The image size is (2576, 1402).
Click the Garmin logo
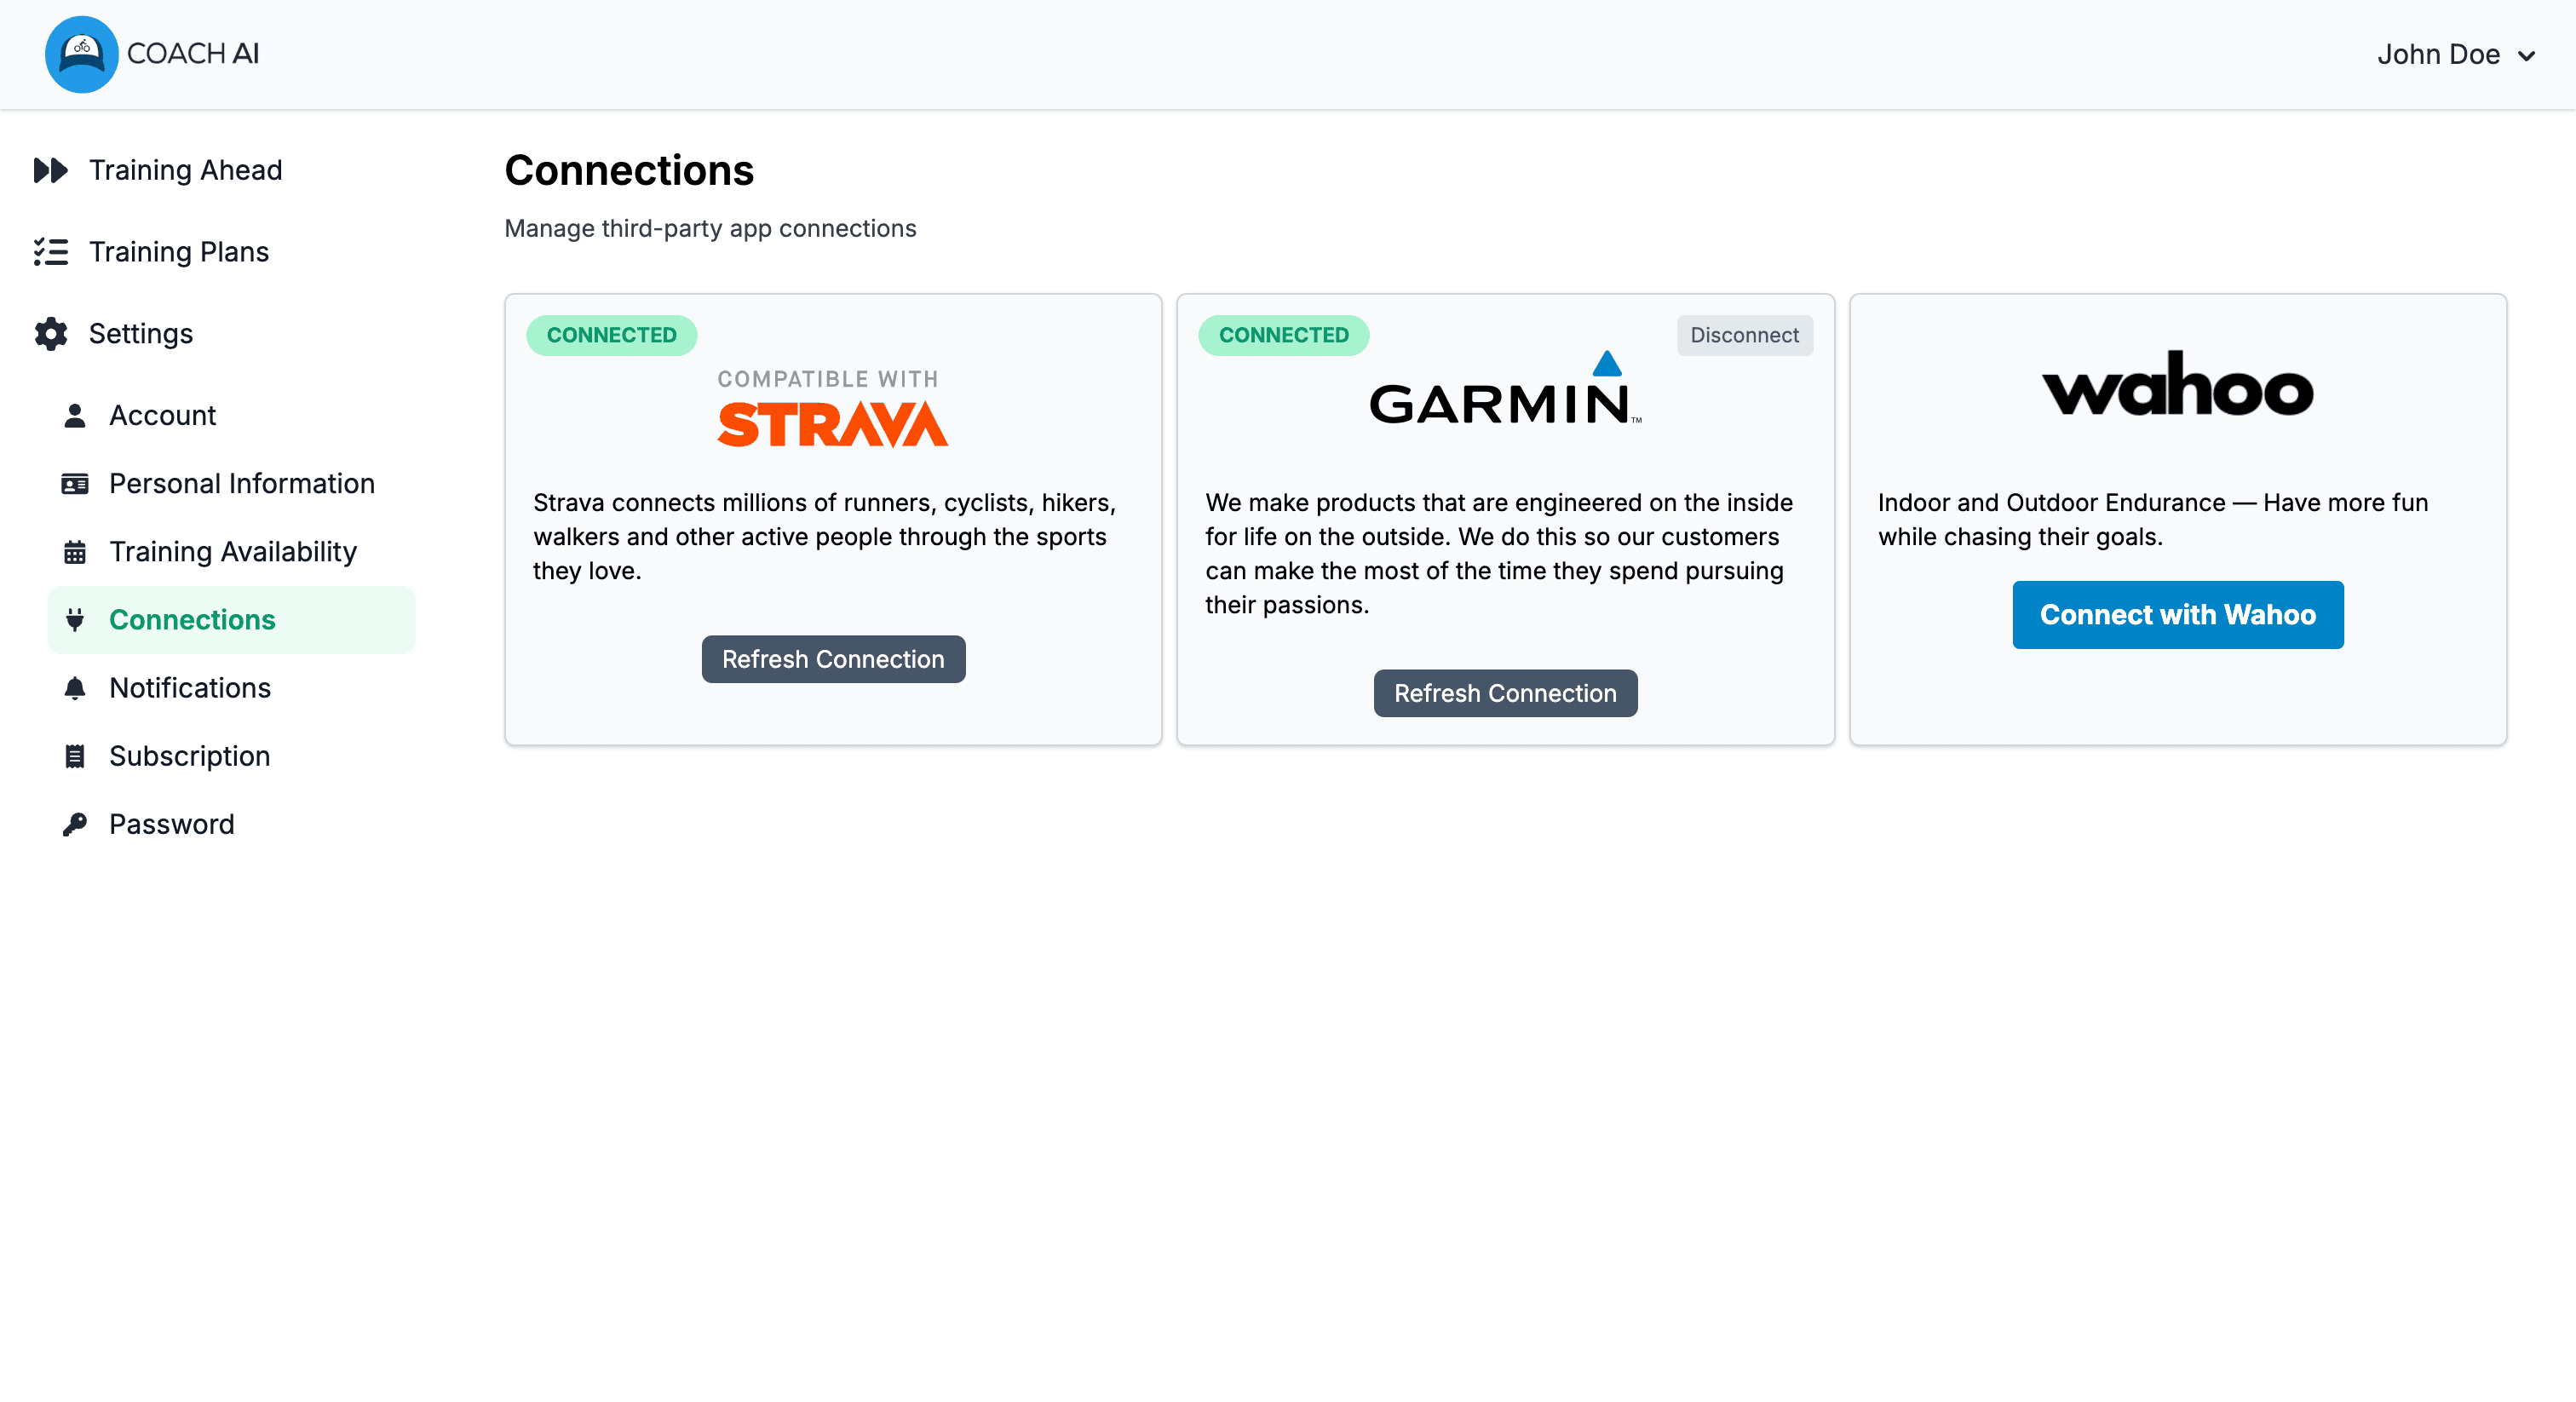(x=1505, y=388)
